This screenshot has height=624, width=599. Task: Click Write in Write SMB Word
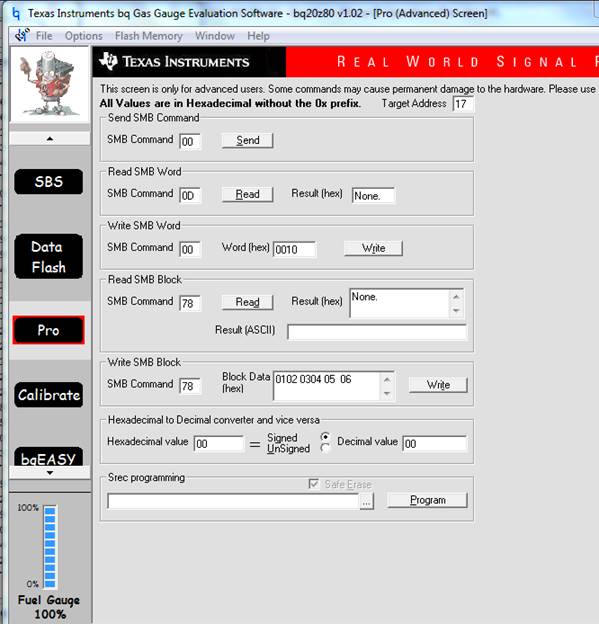tap(373, 248)
